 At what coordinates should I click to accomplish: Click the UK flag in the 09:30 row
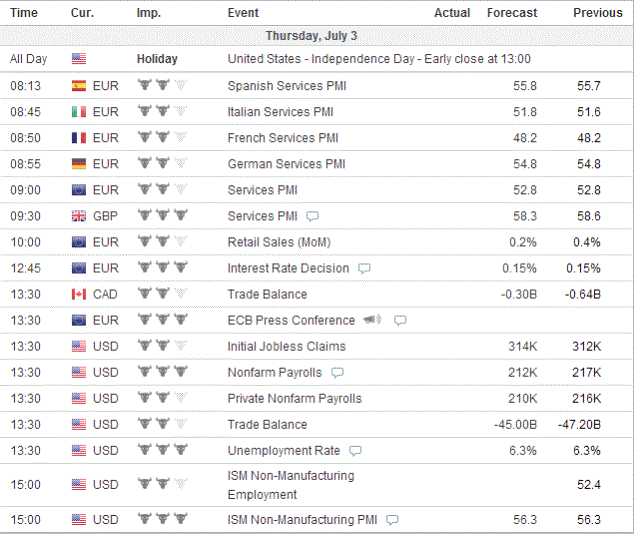[79, 216]
